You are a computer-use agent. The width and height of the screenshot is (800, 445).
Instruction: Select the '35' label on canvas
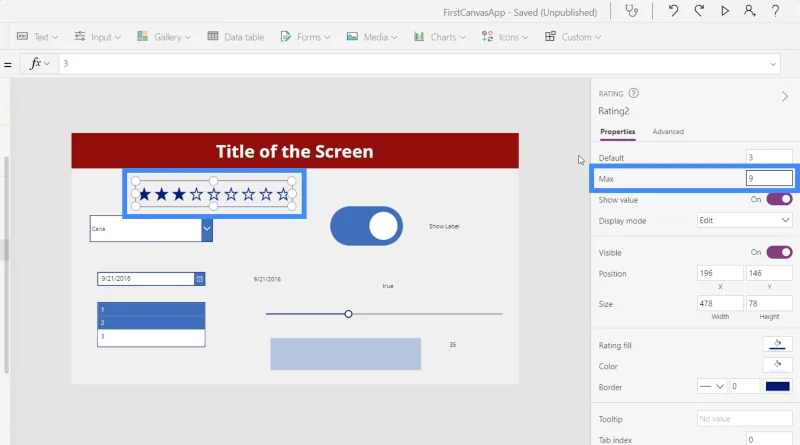(453, 344)
